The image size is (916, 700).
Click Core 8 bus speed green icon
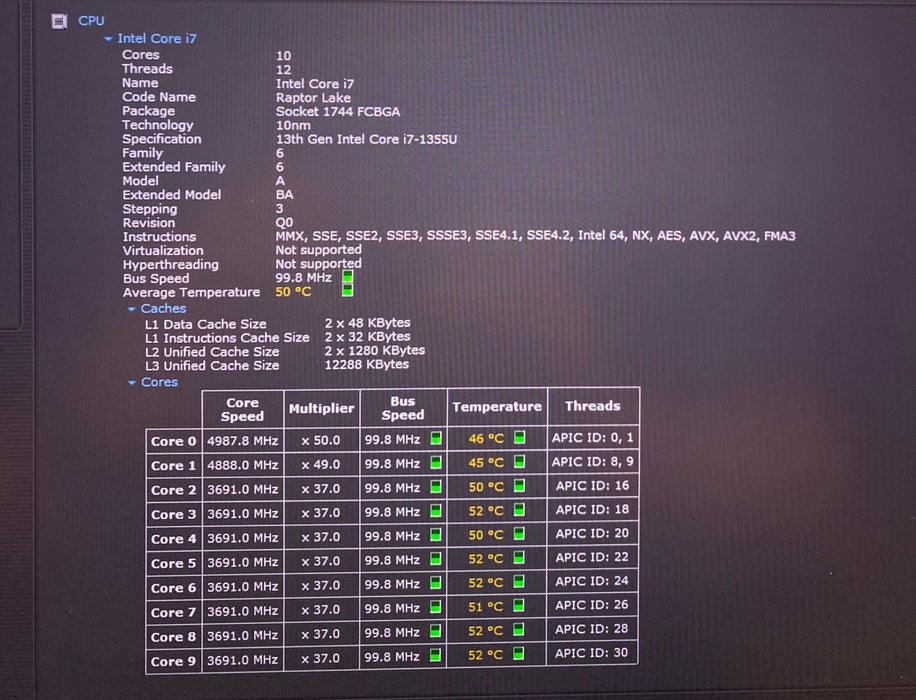point(436,631)
